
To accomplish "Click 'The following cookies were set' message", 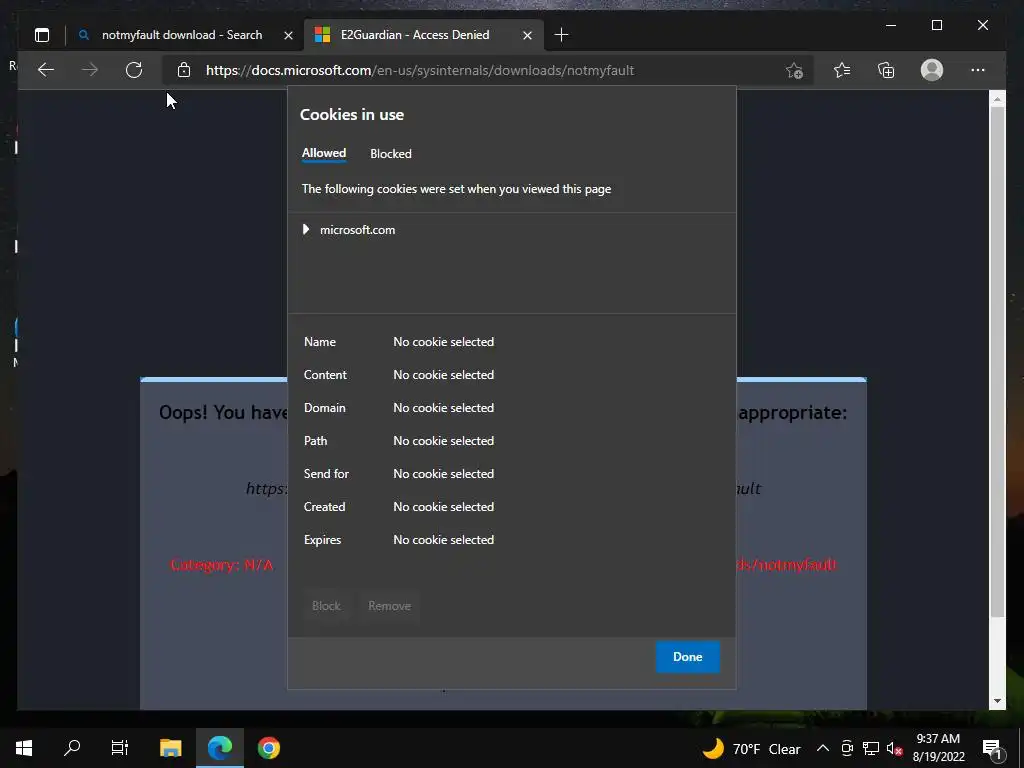I will (x=456, y=189).
